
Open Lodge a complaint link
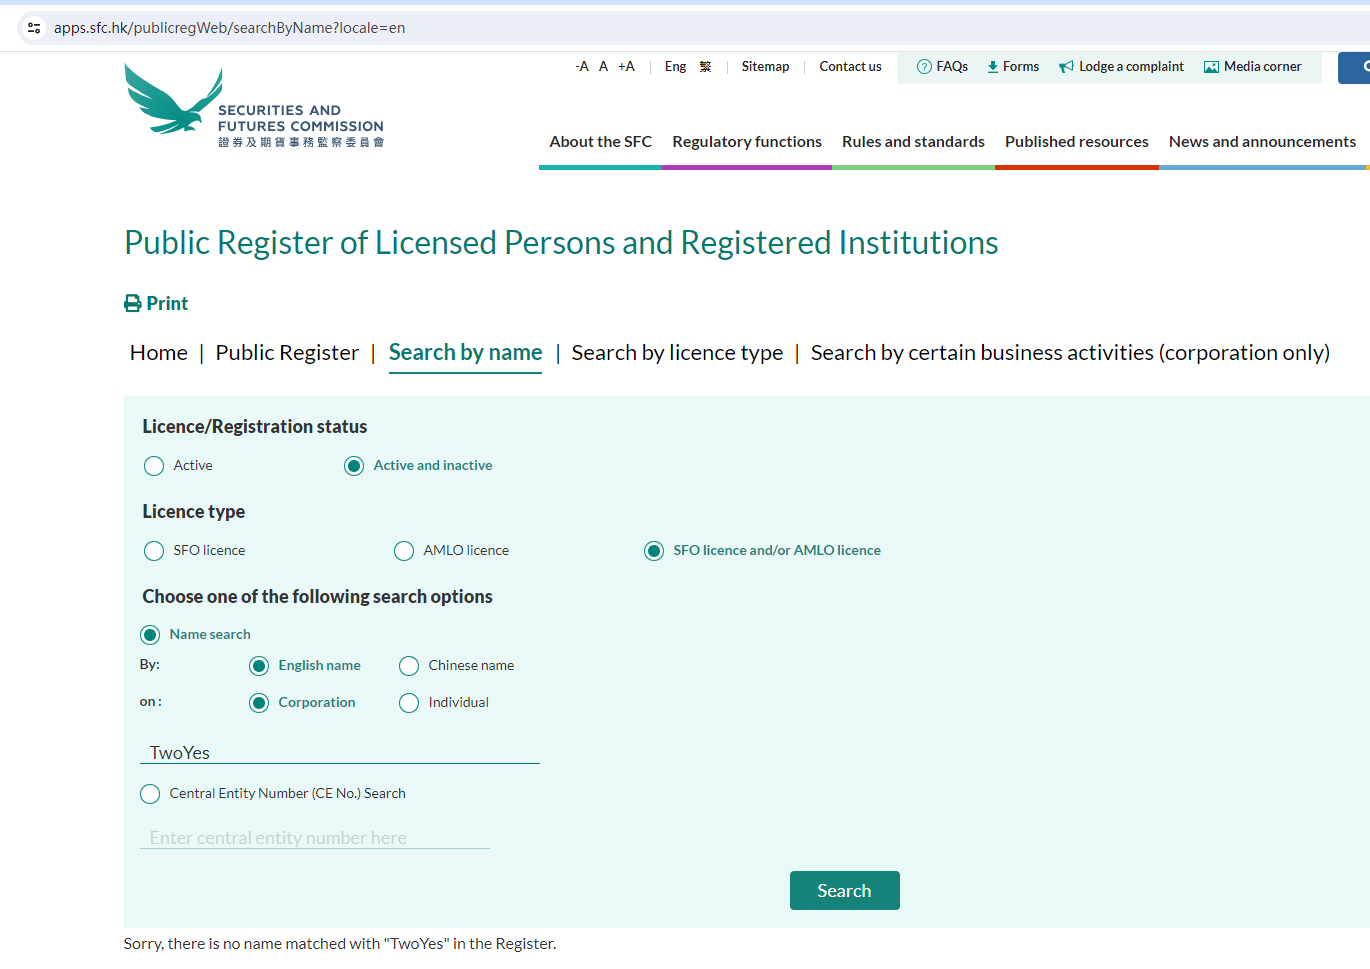[x=1131, y=67]
